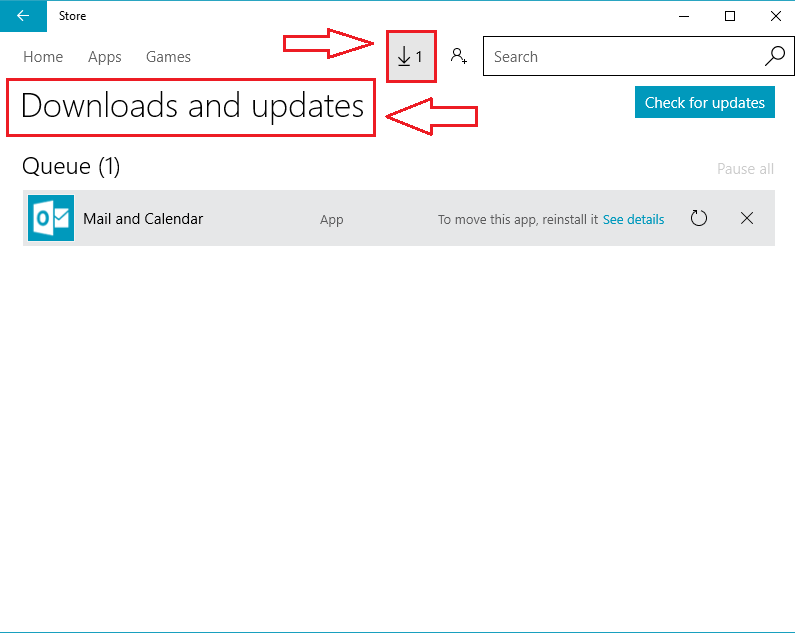795x633 pixels.
Task: Go back using the Store back arrow
Action: [23, 16]
